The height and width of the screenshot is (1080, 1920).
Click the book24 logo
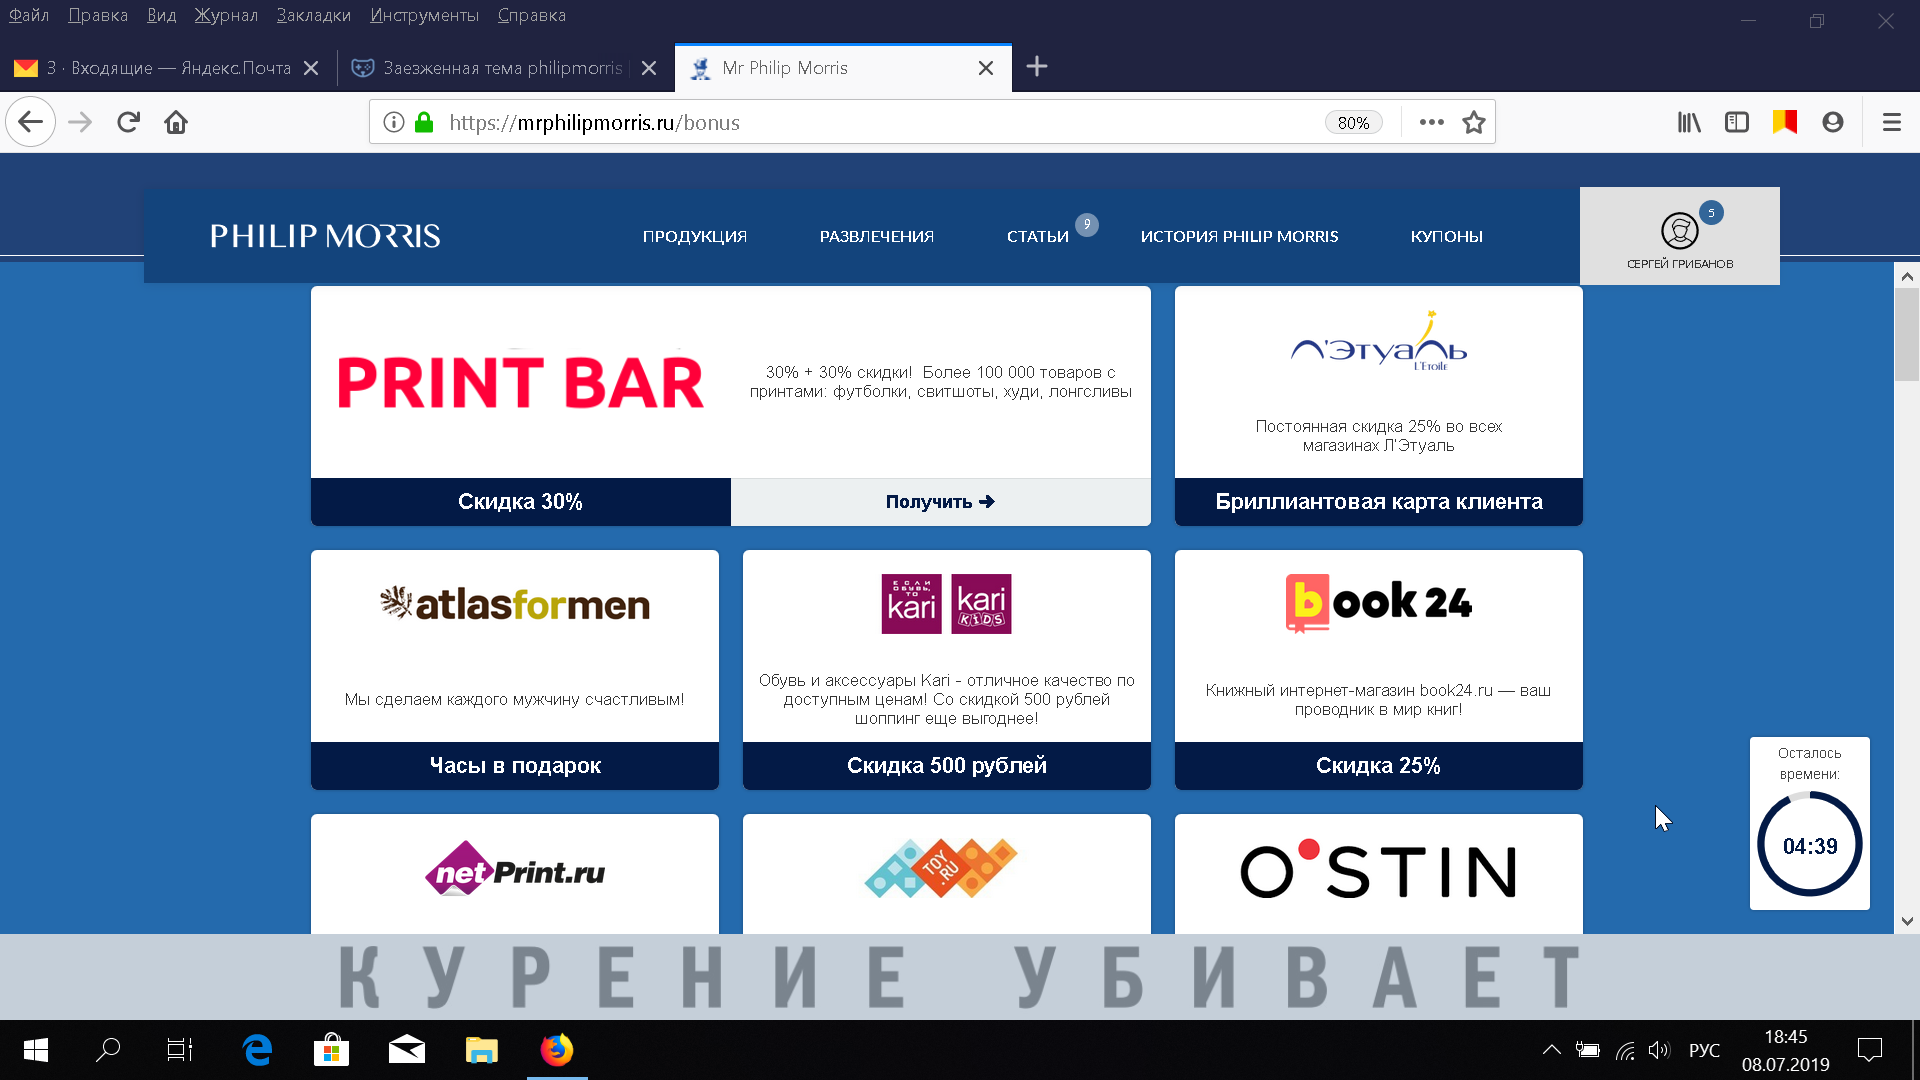[1379, 603]
